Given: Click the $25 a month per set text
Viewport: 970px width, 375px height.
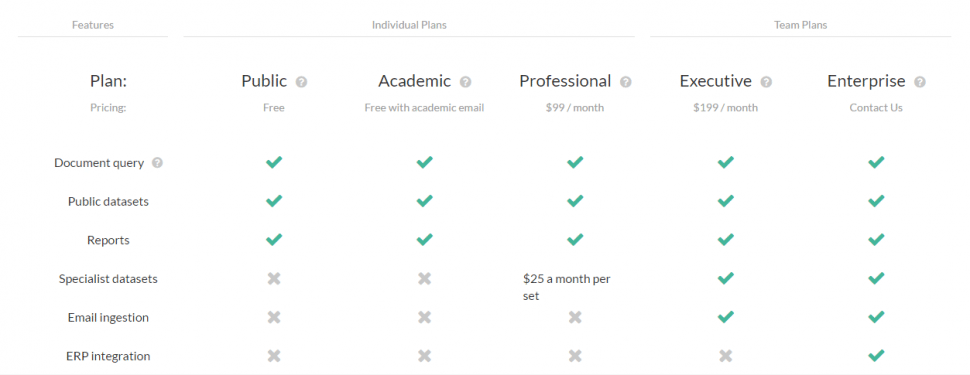Looking at the screenshot, I should coord(567,287).
